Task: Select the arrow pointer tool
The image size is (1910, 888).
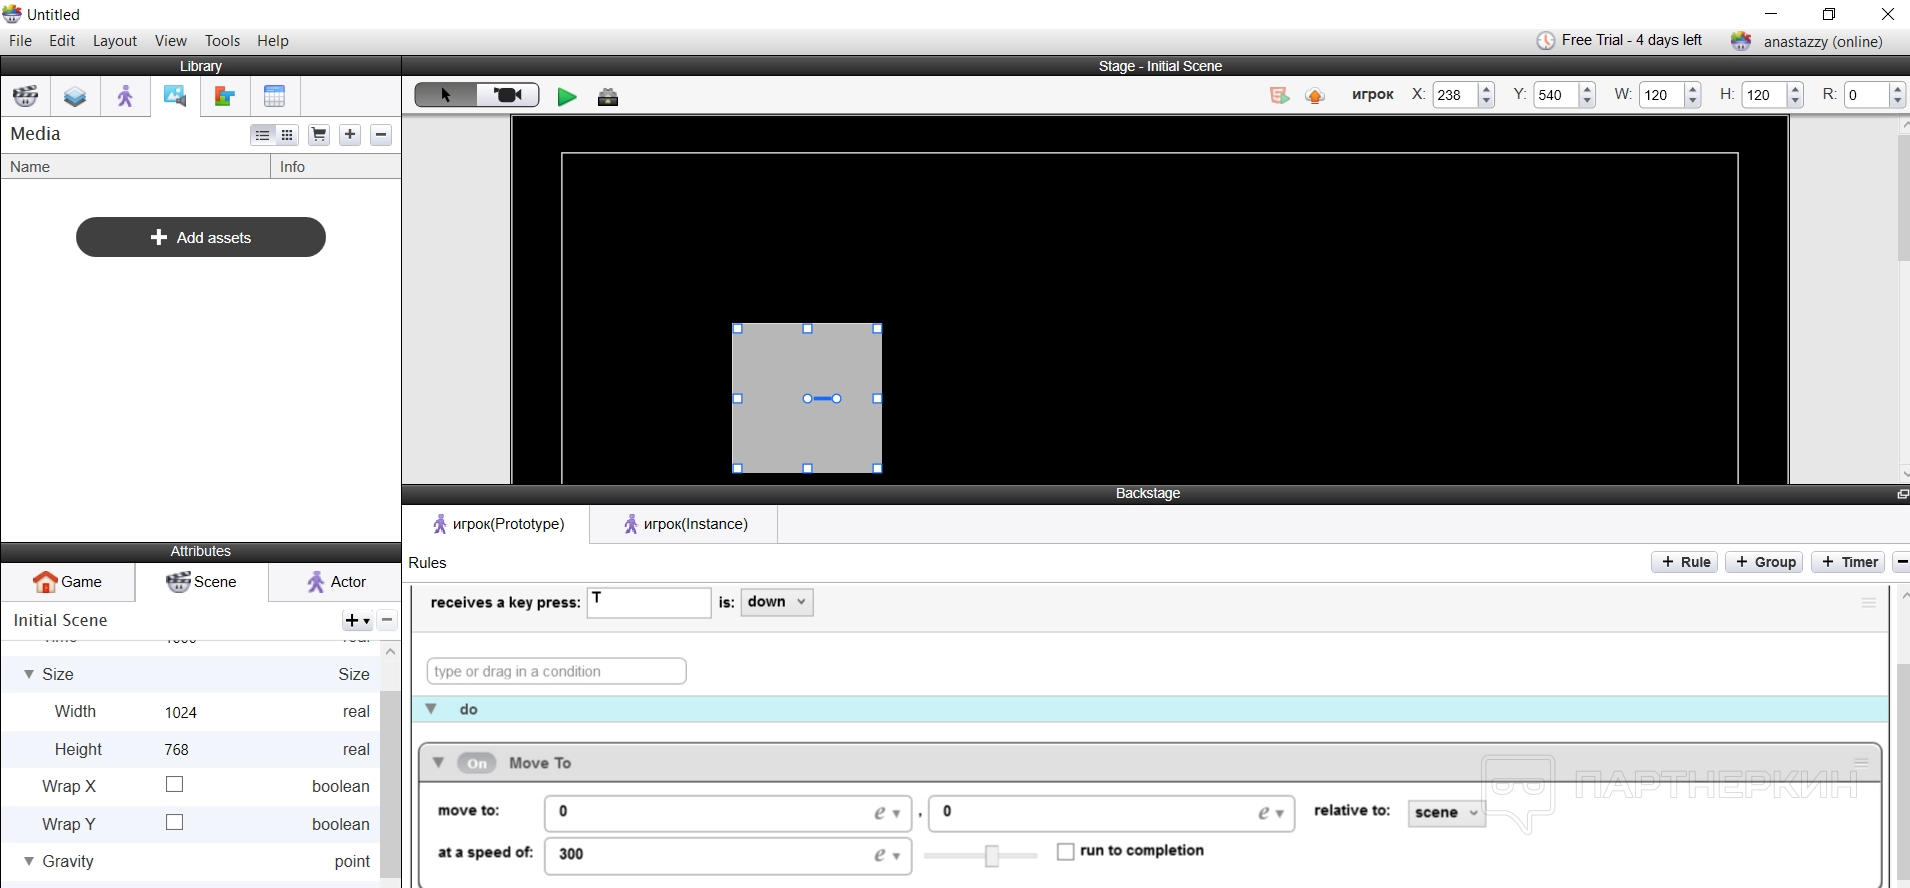Action: click(446, 95)
